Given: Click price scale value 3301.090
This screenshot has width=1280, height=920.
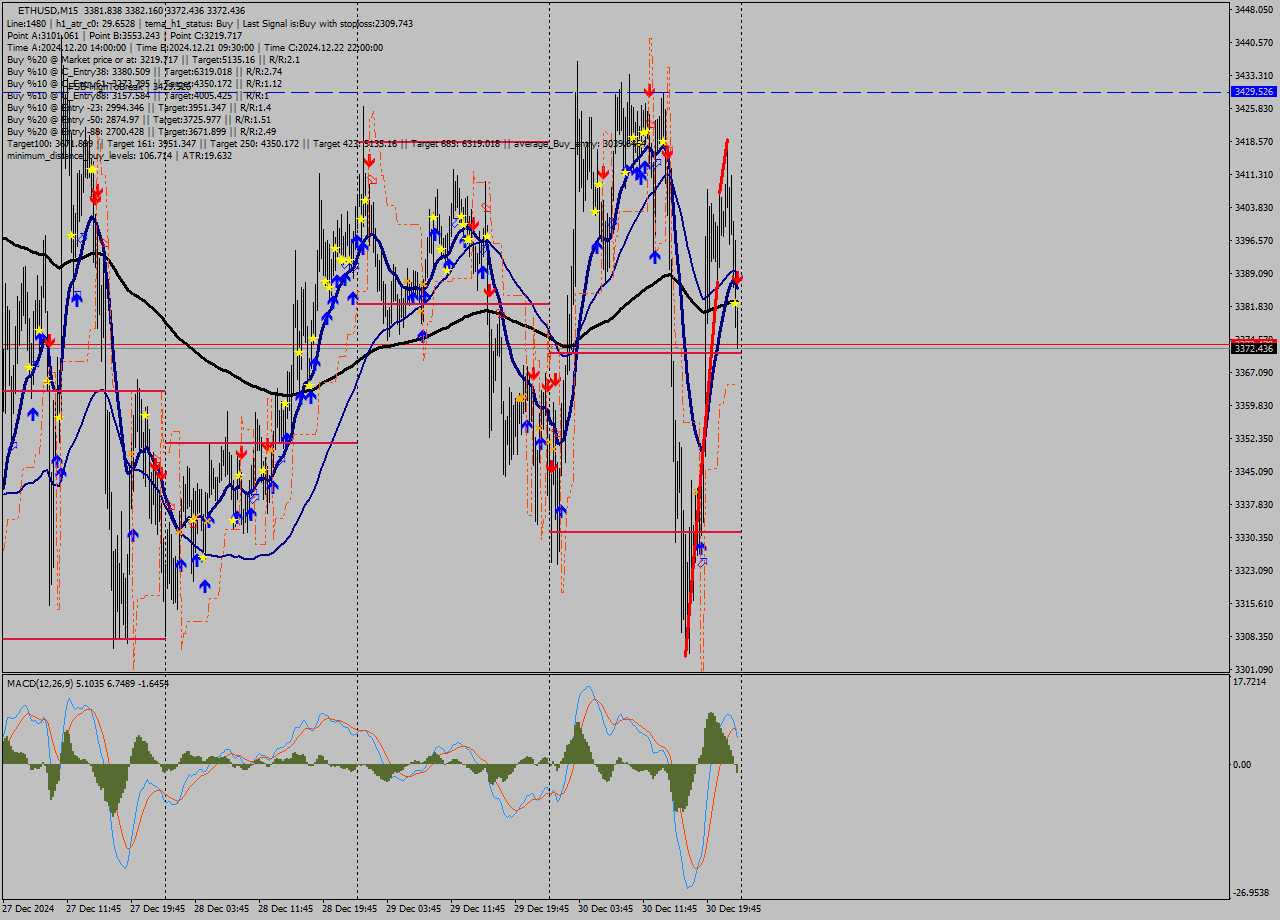Looking at the screenshot, I should (x=1253, y=669).
